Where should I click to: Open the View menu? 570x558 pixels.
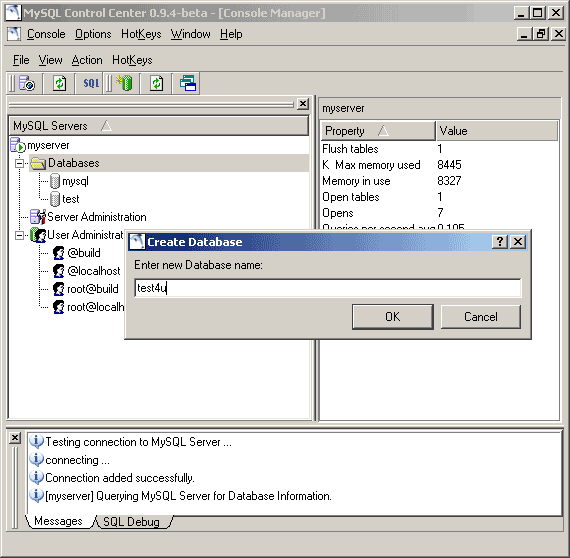tap(51, 60)
